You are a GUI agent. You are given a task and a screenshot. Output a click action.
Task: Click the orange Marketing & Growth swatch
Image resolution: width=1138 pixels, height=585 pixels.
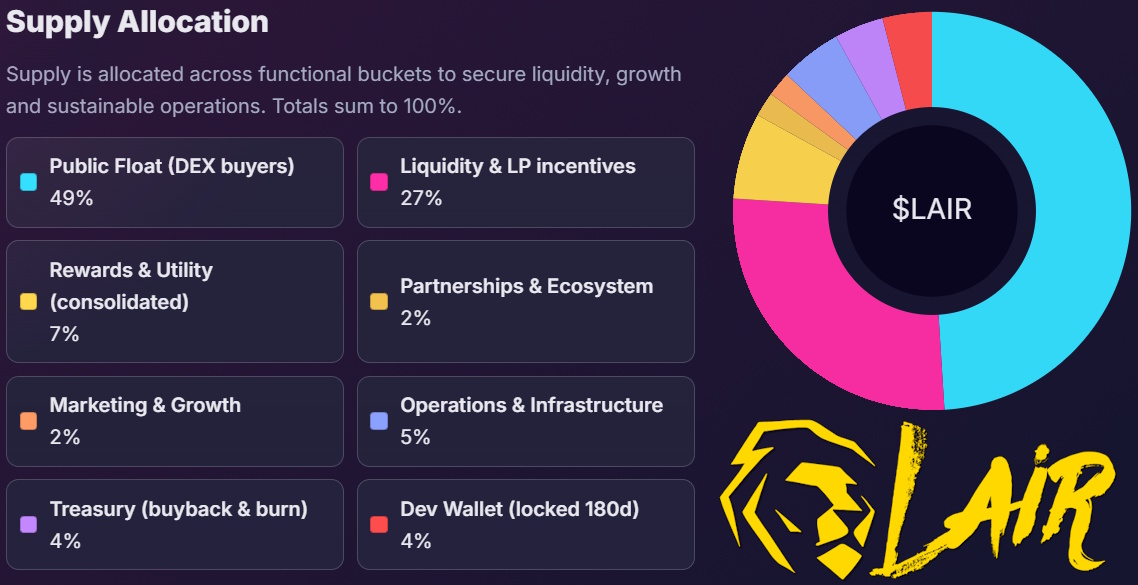coord(28,421)
